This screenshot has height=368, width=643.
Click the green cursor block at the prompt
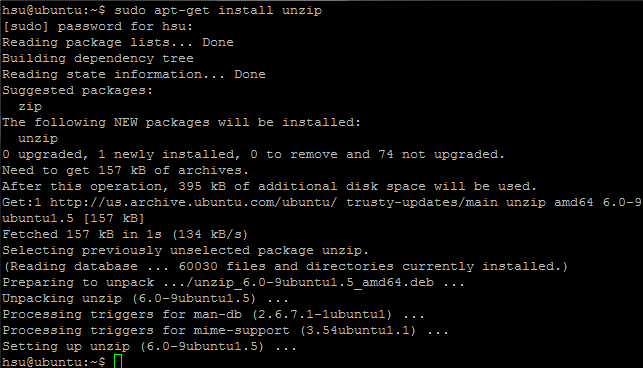(118, 361)
